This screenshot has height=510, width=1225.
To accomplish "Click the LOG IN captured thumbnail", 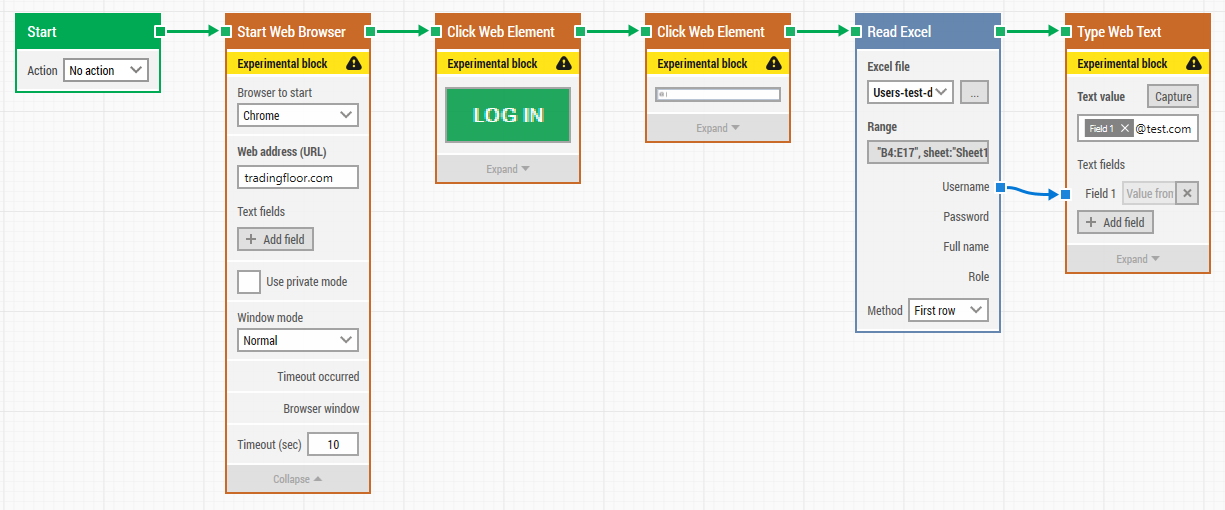I will (x=508, y=115).
